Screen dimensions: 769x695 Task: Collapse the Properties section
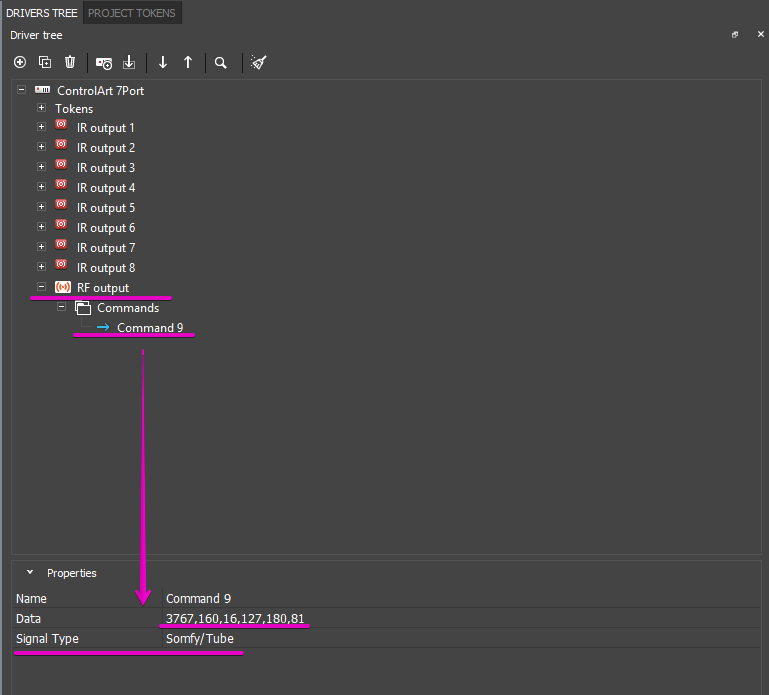(30, 573)
